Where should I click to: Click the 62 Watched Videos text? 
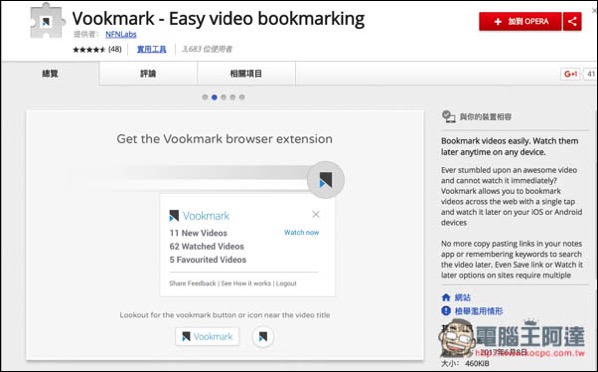pyautogui.click(x=207, y=246)
